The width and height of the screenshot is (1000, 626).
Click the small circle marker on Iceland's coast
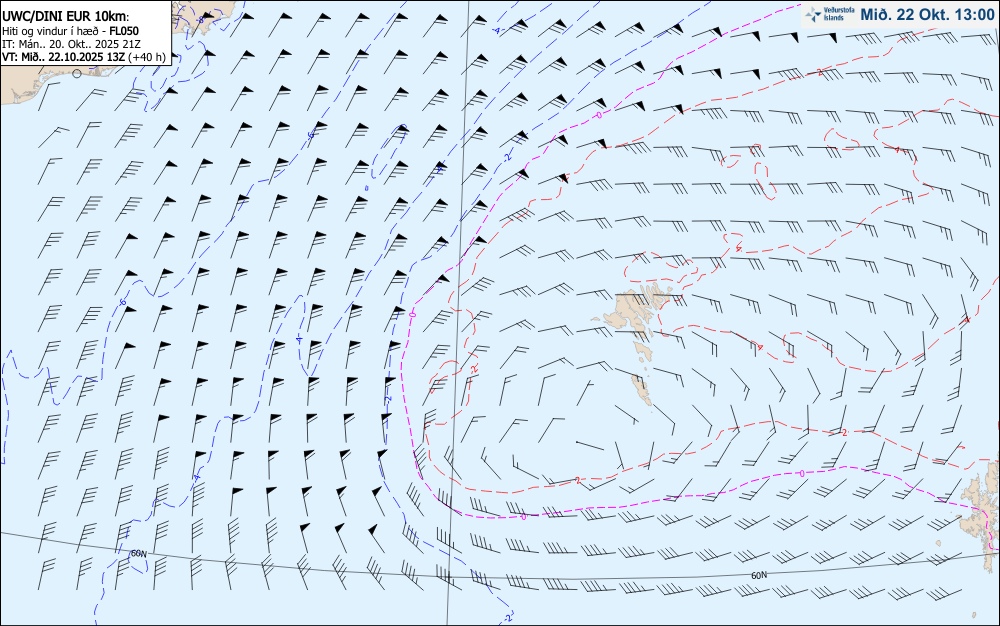[77, 73]
